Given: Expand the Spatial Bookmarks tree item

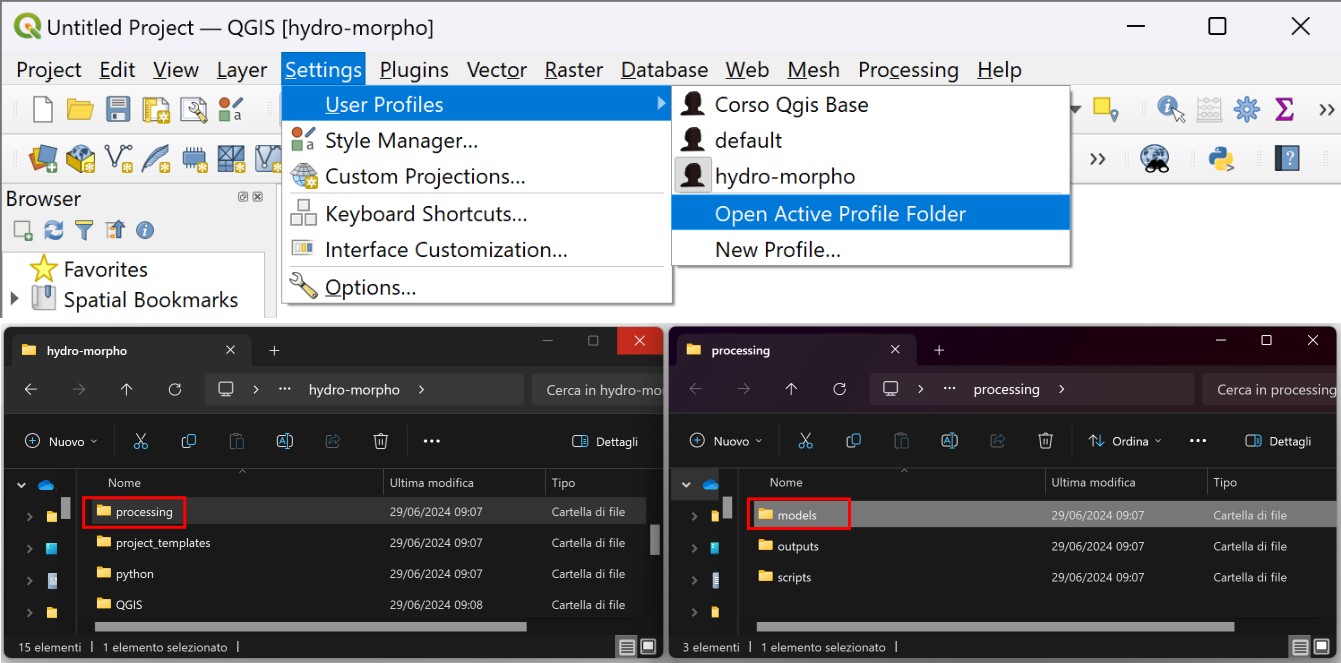Looking at the screenshot, I should (14, 298).
